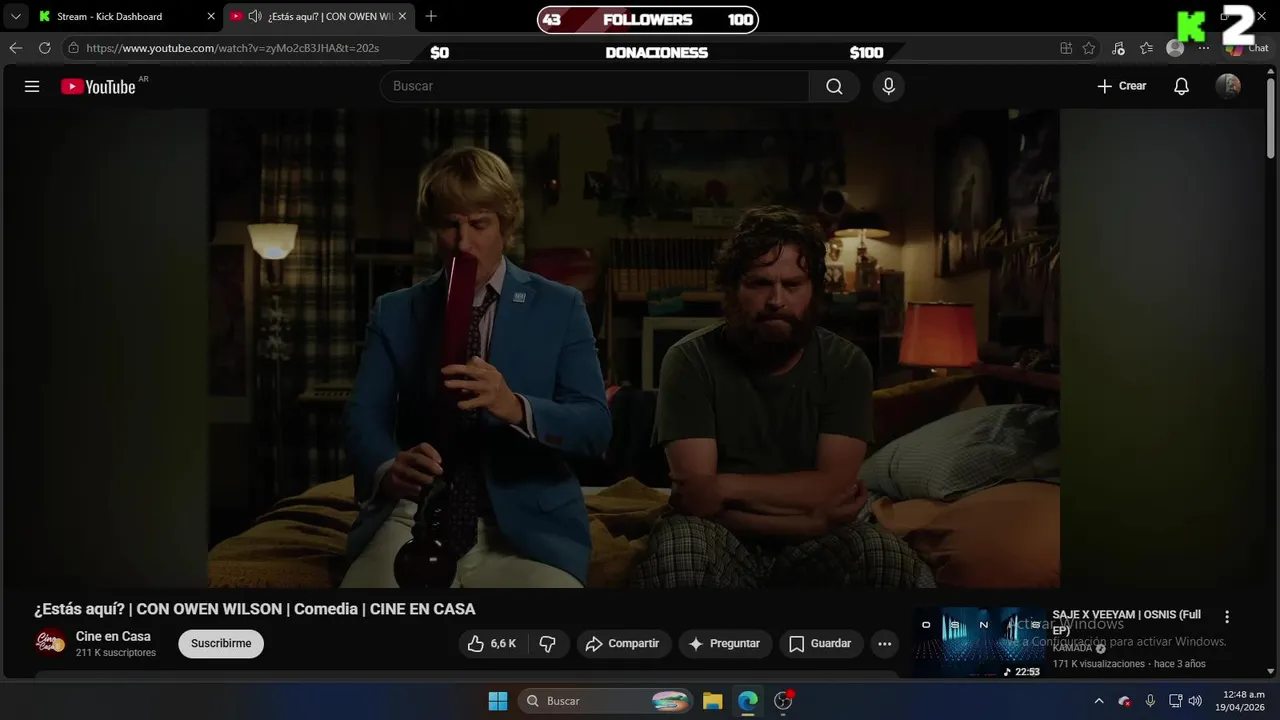Screen dimensions: 1280x720
Task: Click the magnifier search button
Action: (834, 86)
